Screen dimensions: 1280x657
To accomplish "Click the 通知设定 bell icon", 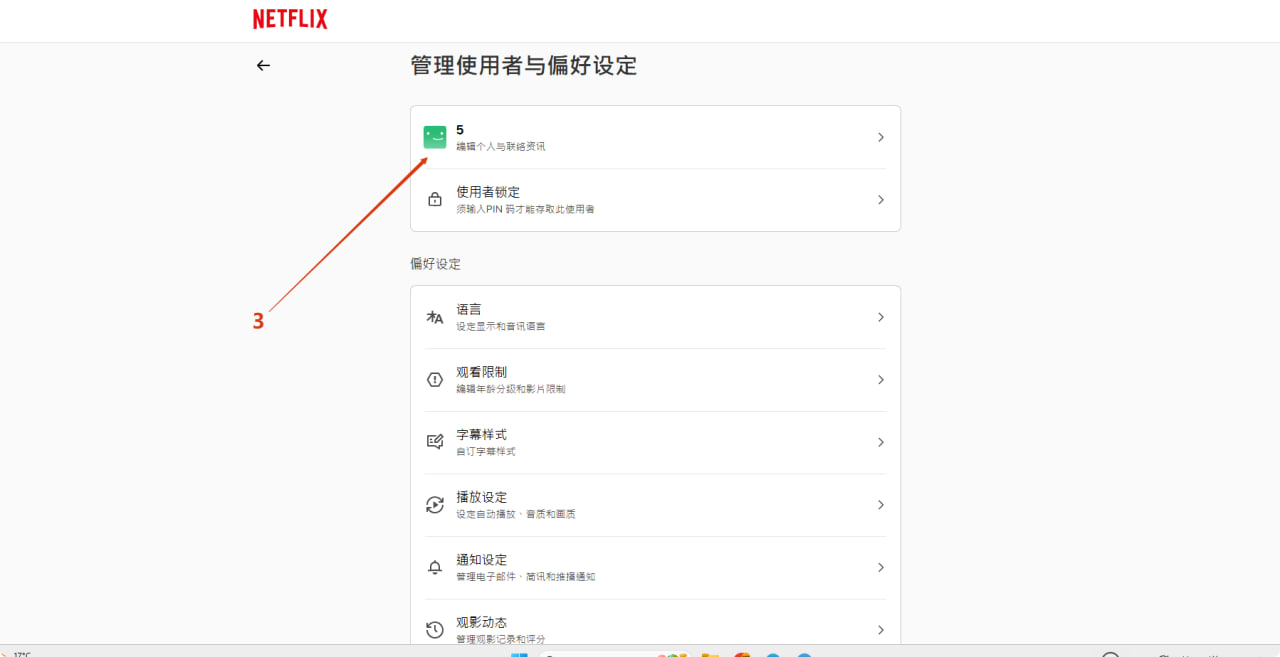I will [435, 567].
